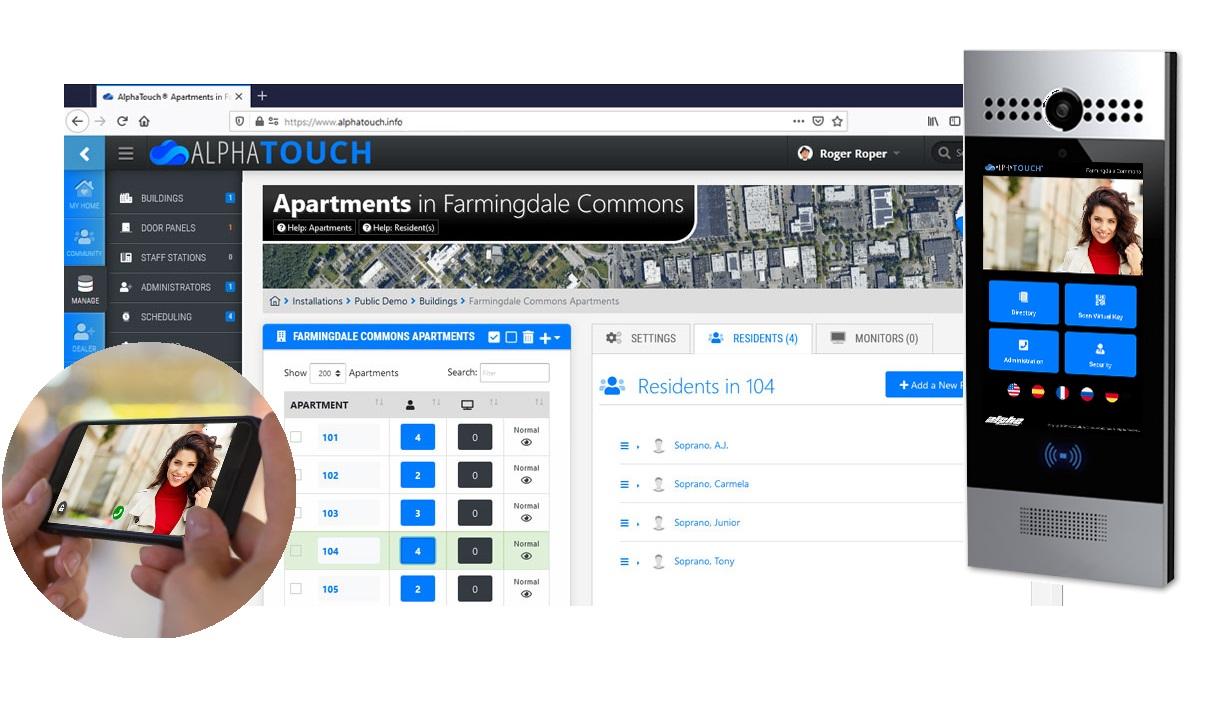Tap Administration on the door panel
Screen dimensions: 1220x704
point(1023,351)
